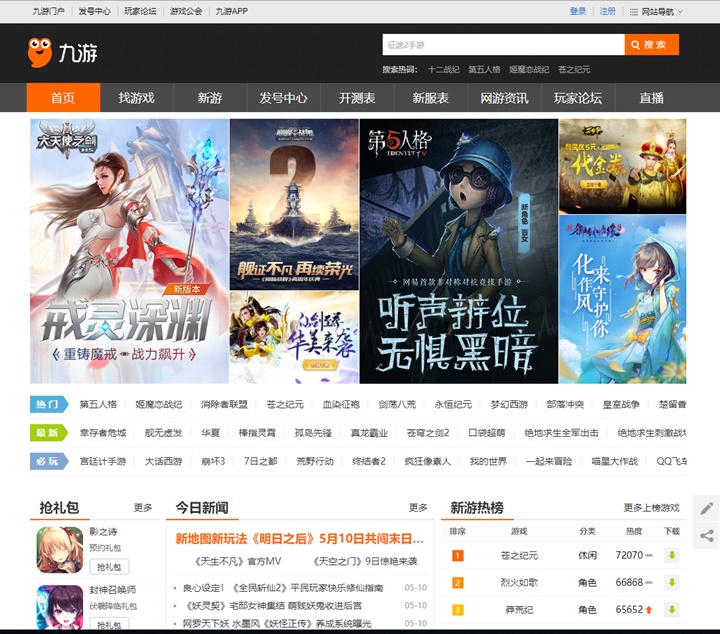Open 《天空之门》9日惊艳来袭 news link
720x634 pixels.
pyautogui.click(x=365, y=561)
